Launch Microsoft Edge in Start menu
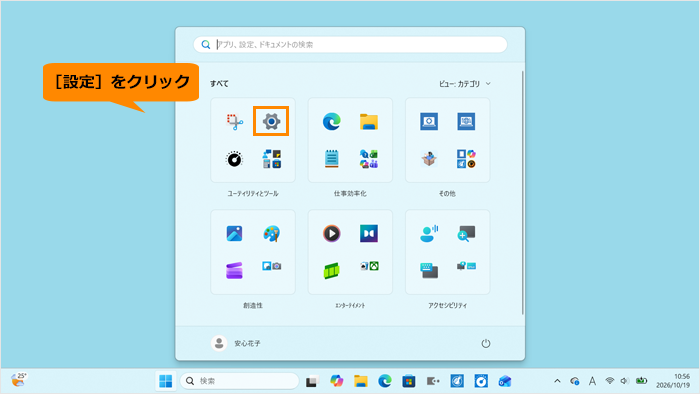The height and width of the screenshot is (394, 700). coord(332,121)
